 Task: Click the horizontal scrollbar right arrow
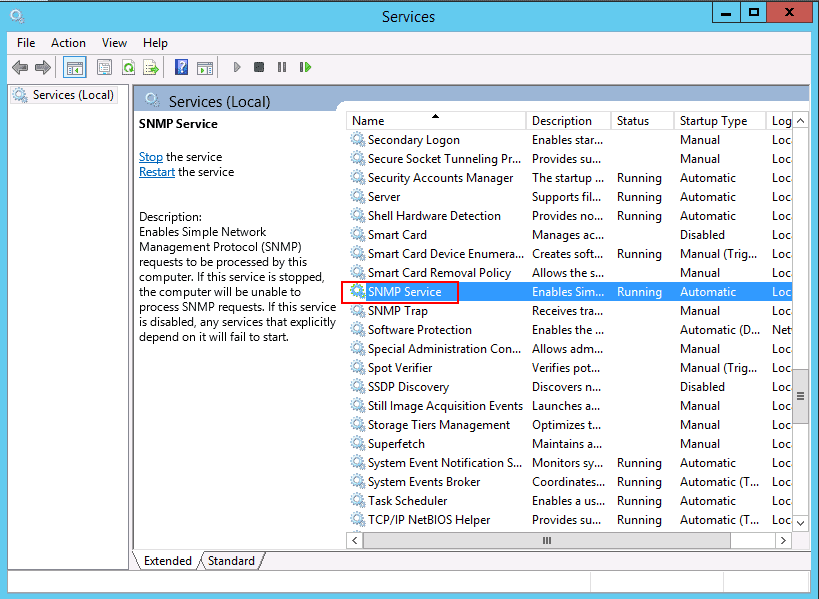click(x=783, y=541)
